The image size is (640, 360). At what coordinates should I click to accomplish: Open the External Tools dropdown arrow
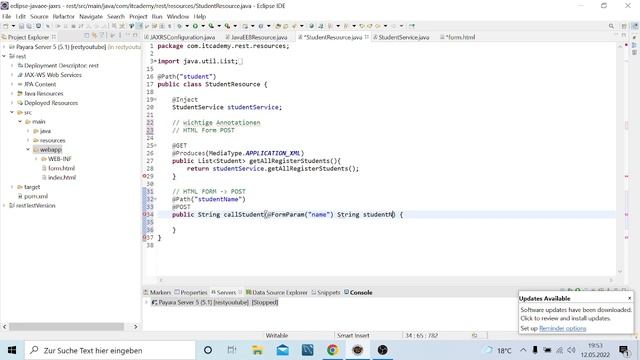(235, 26)
